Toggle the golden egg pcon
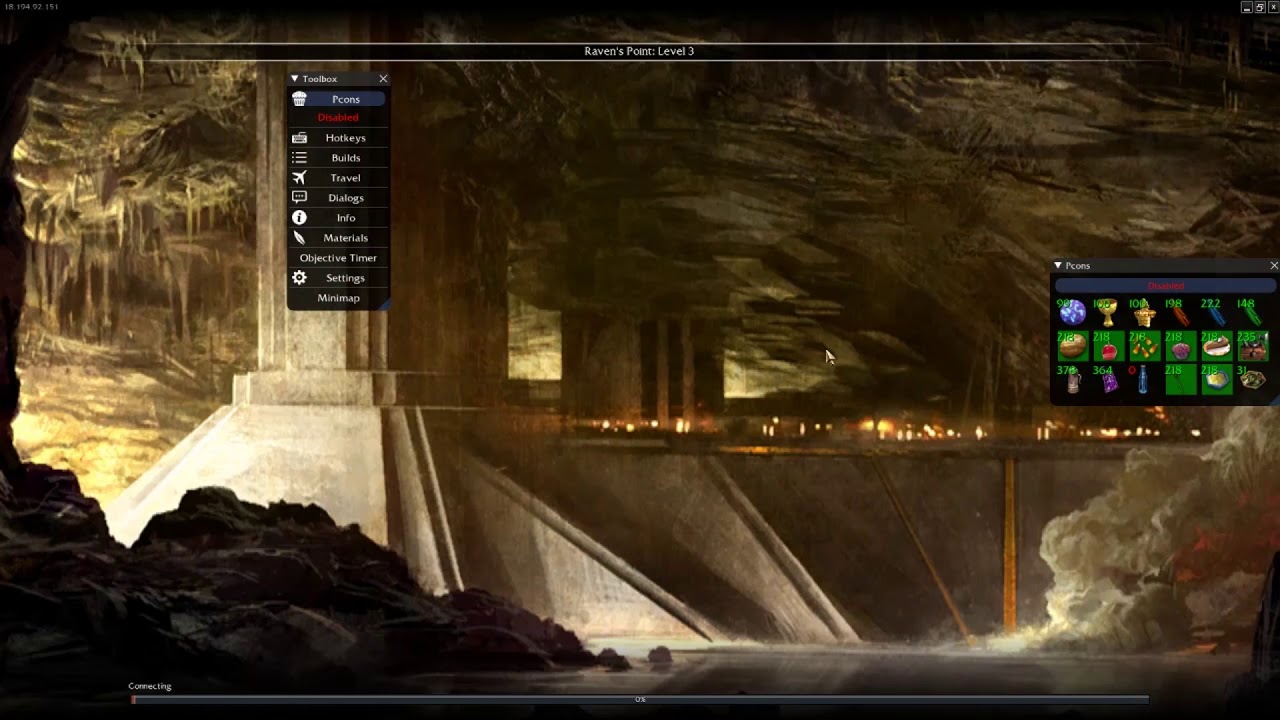Screen dimensions: 1280x720 pyautogui.click(x=1073, y=346)
